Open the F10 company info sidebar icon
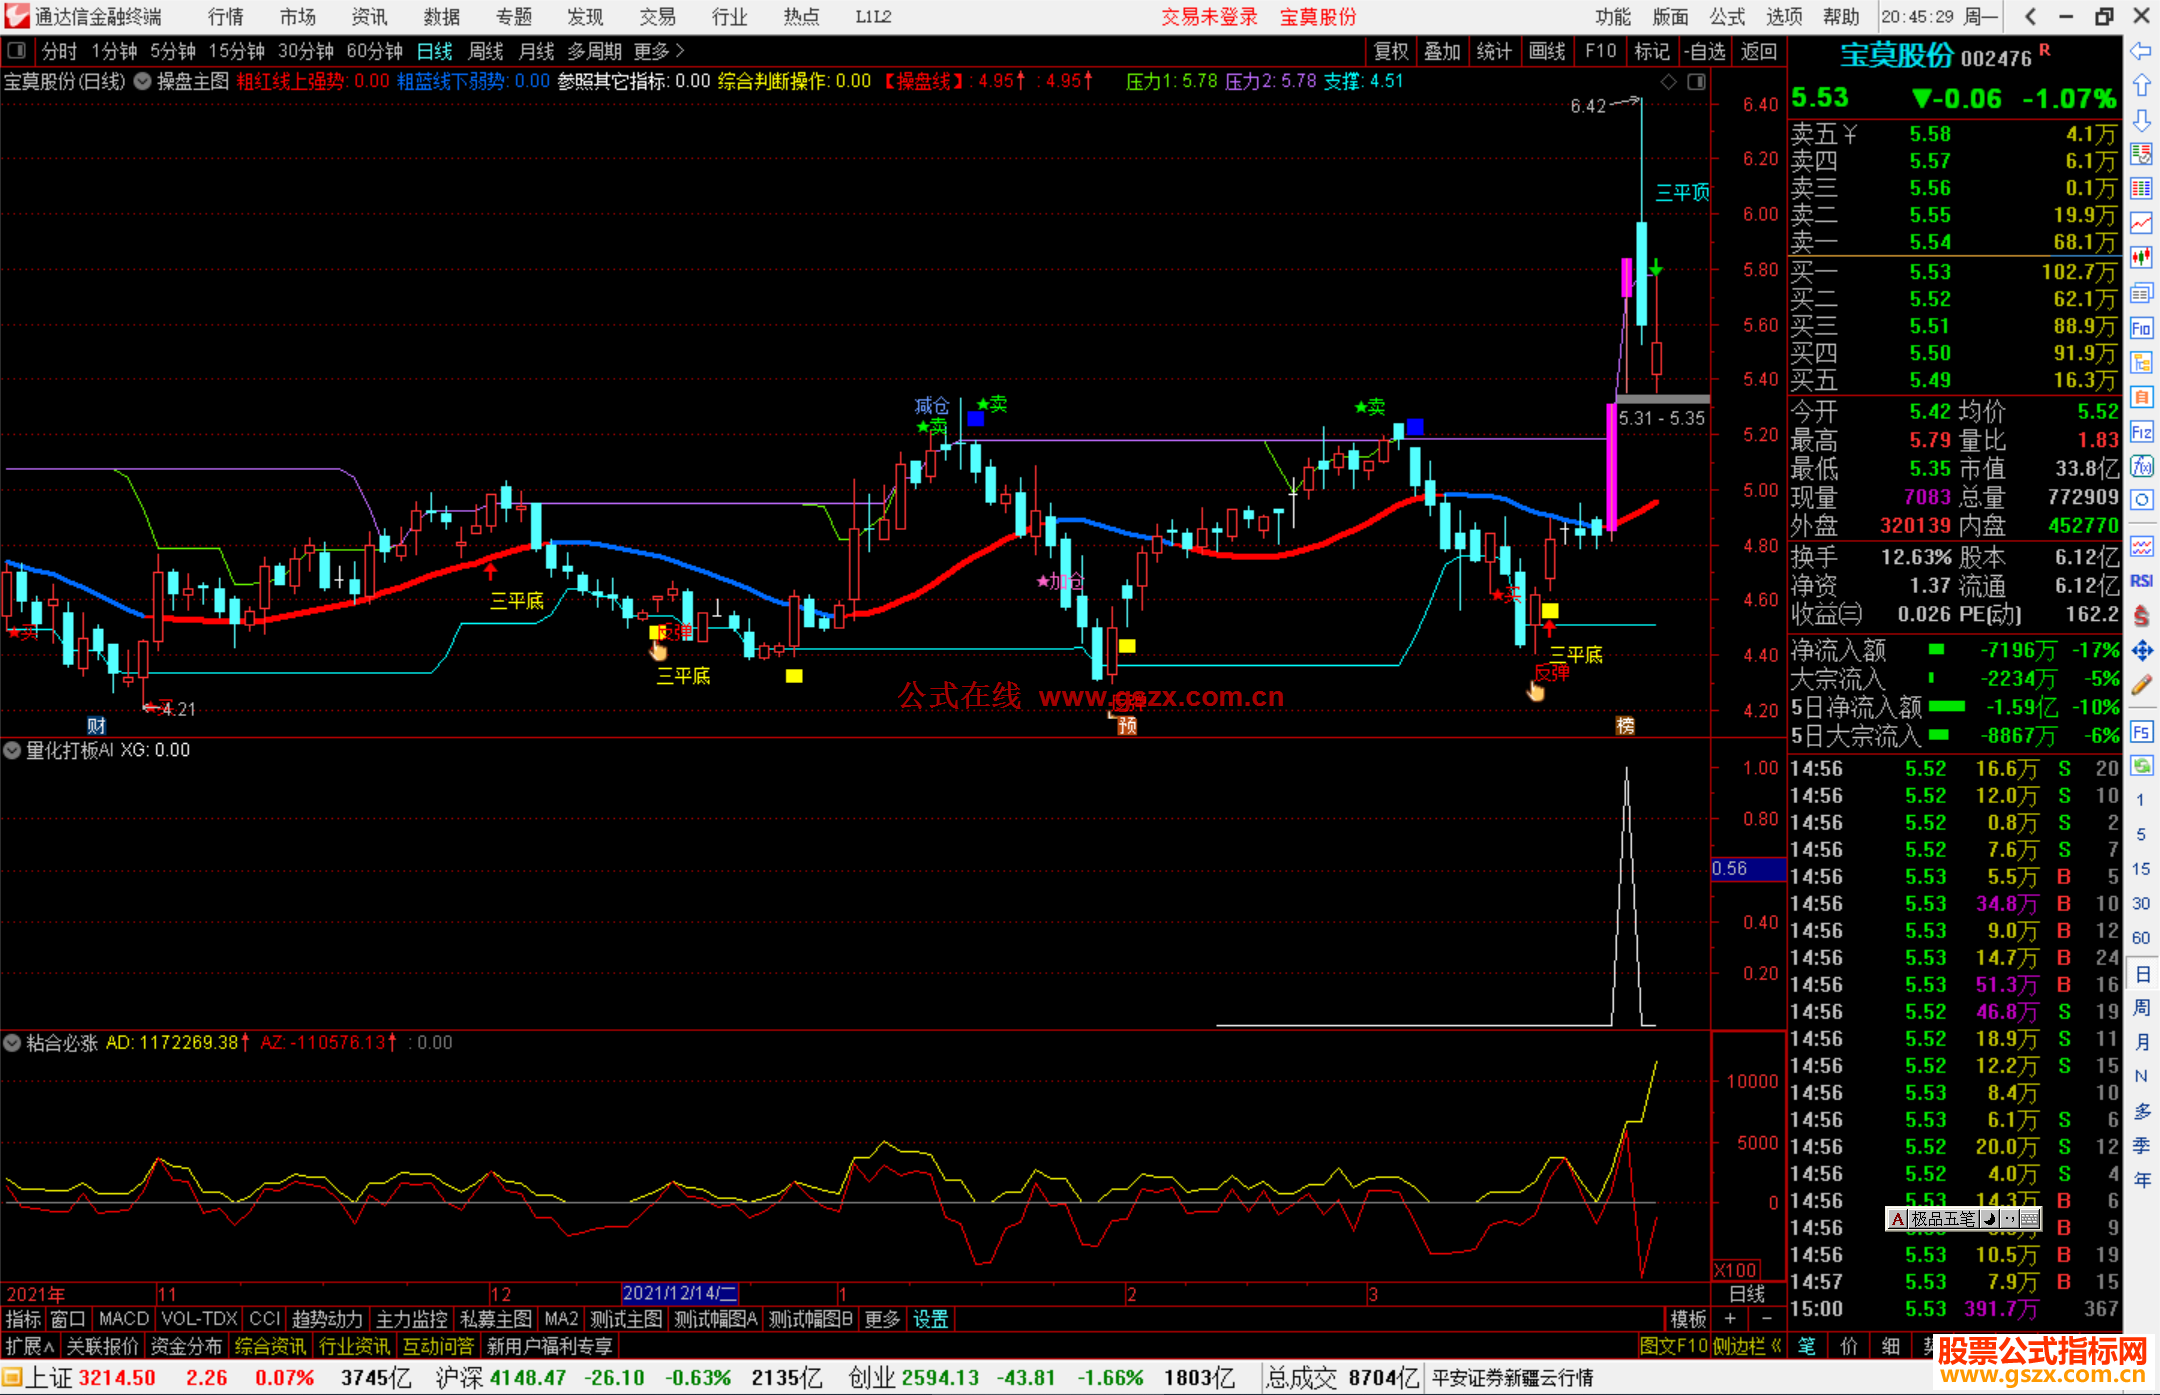The image size is (2160, 1395). 2141,328
